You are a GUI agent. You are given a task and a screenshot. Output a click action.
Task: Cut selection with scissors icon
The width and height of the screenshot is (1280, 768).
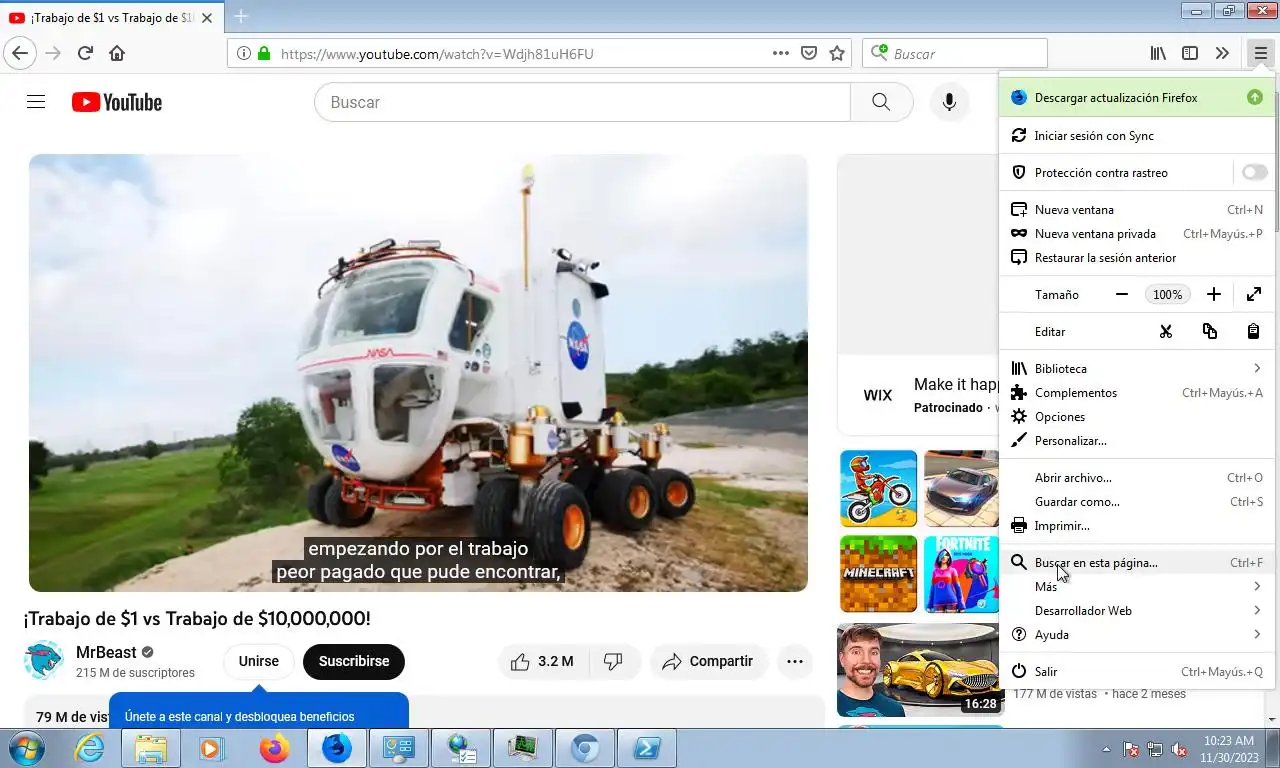[1165, 331]
